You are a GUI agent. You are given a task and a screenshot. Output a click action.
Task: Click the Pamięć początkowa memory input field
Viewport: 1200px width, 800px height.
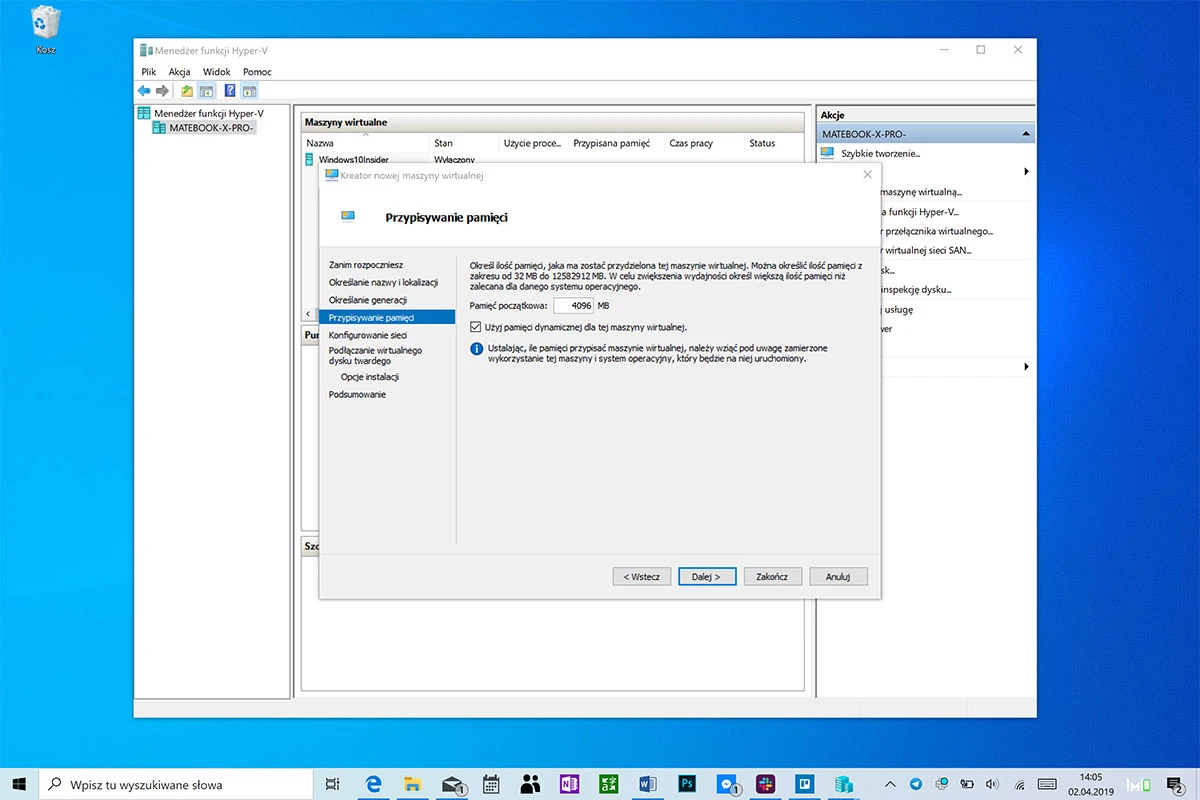[574, 305]
